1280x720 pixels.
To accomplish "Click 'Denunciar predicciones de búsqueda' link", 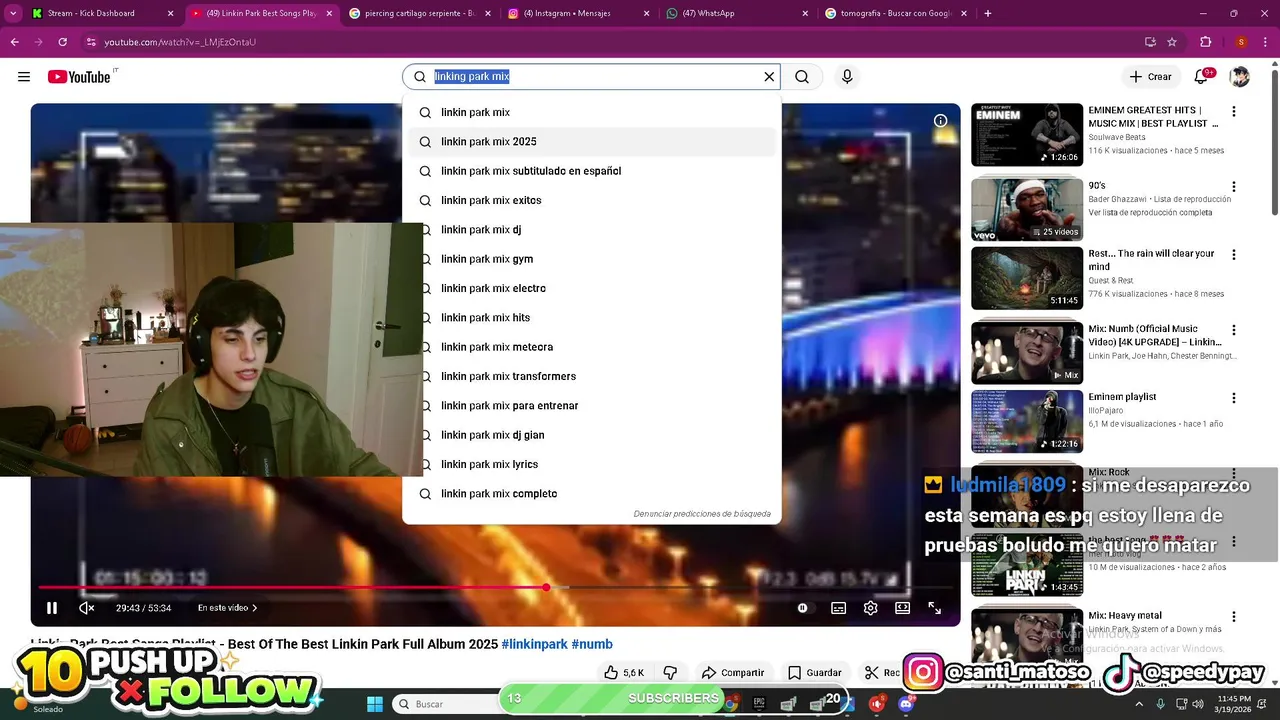I will [x=702, y=514].
